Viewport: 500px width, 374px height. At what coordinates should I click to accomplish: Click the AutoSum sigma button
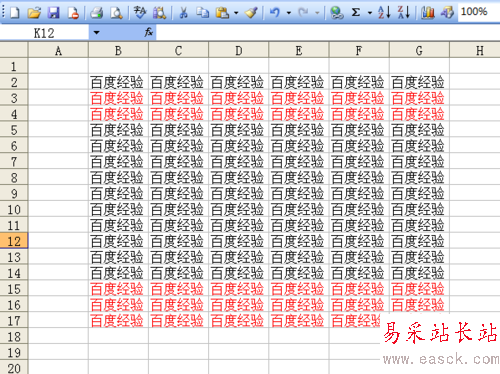point(356,13)
